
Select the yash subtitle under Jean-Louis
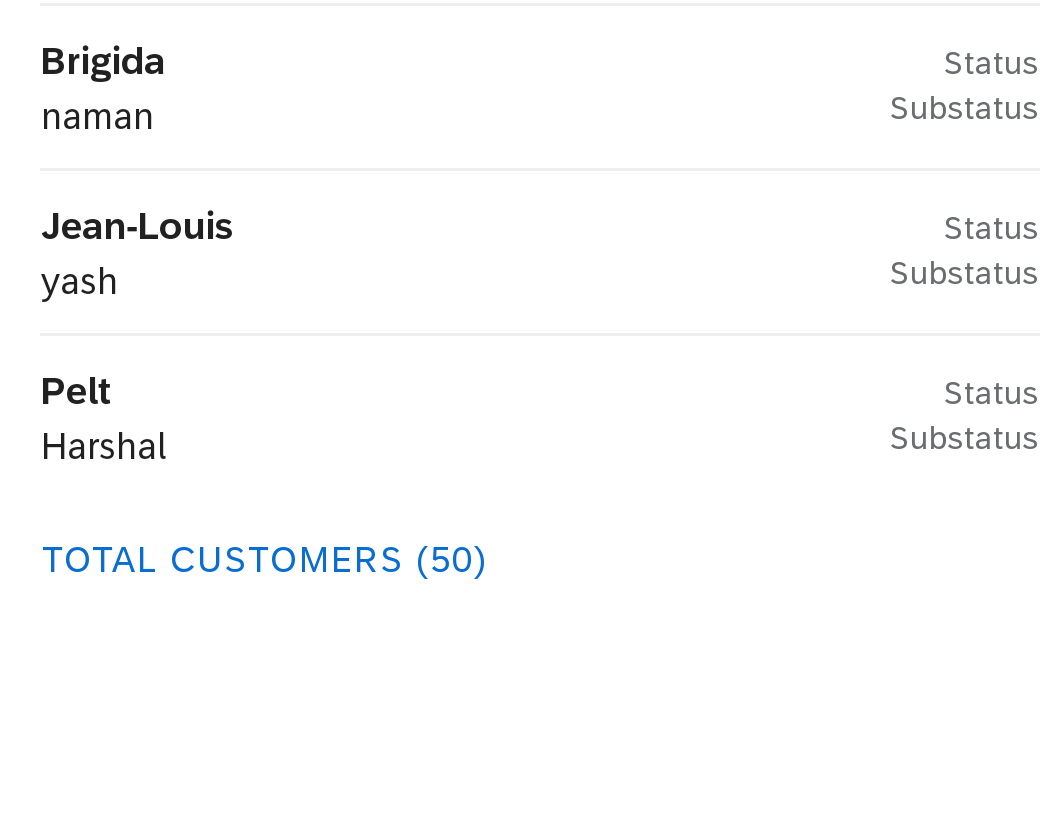79,281
